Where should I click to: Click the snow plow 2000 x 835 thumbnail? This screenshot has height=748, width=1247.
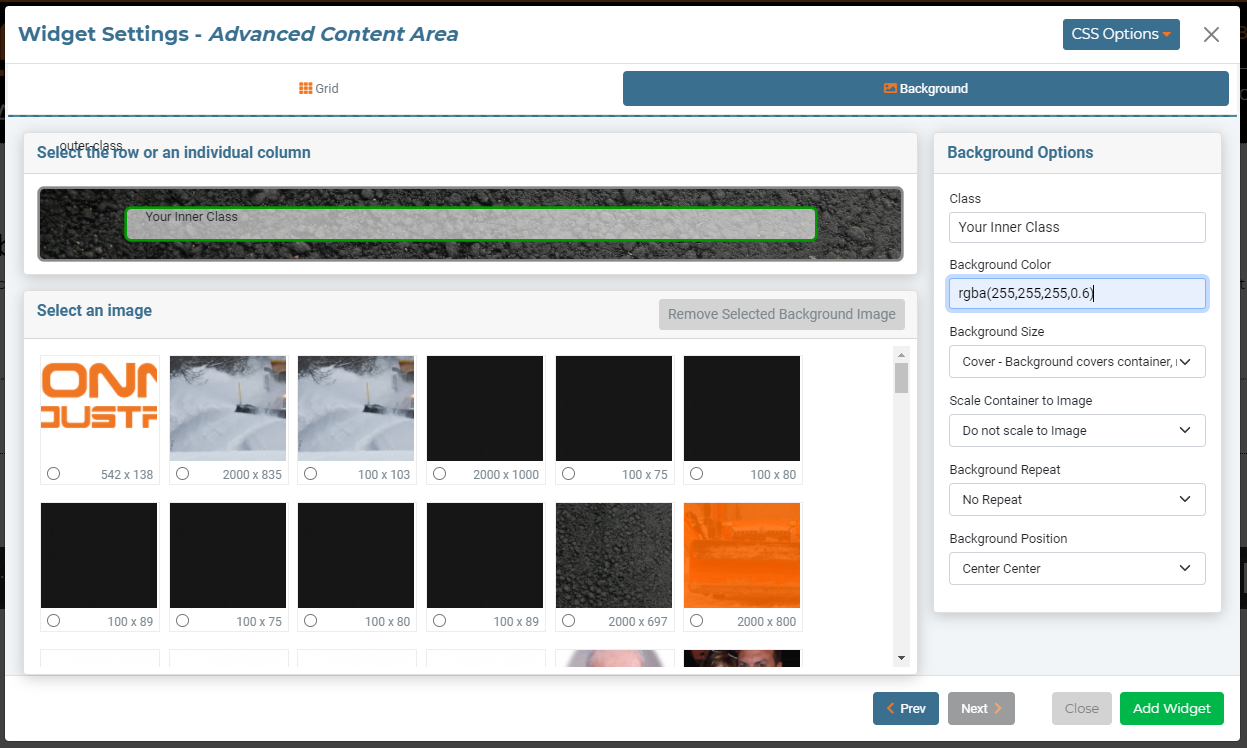point(228,408)
